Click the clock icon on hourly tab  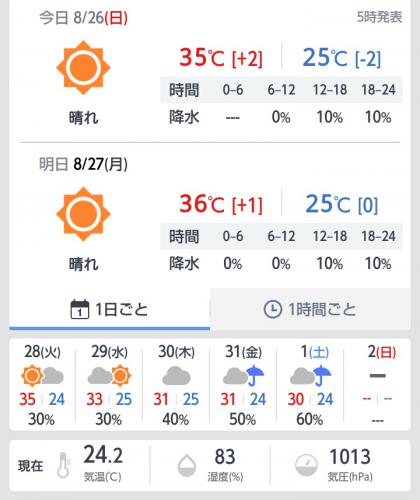point(273,309)
